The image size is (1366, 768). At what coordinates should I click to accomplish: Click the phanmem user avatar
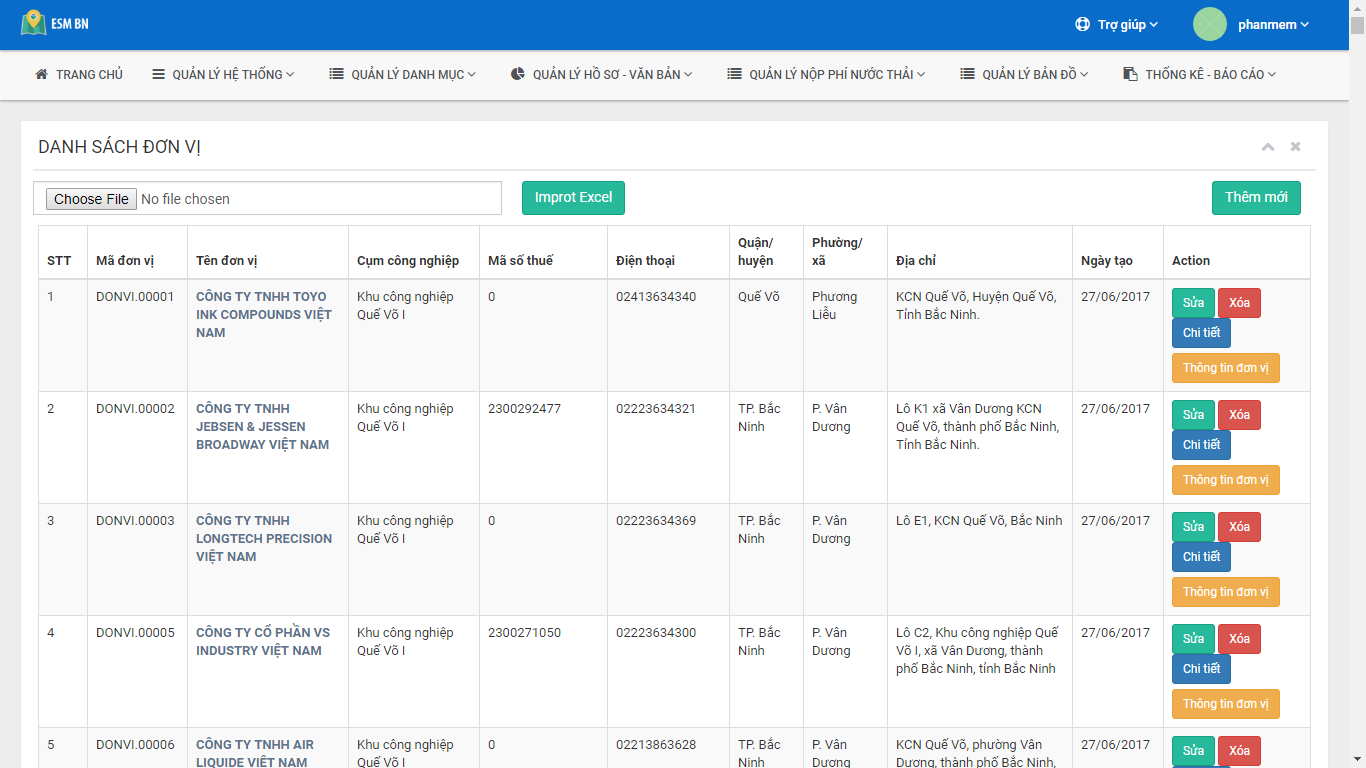1210,24
